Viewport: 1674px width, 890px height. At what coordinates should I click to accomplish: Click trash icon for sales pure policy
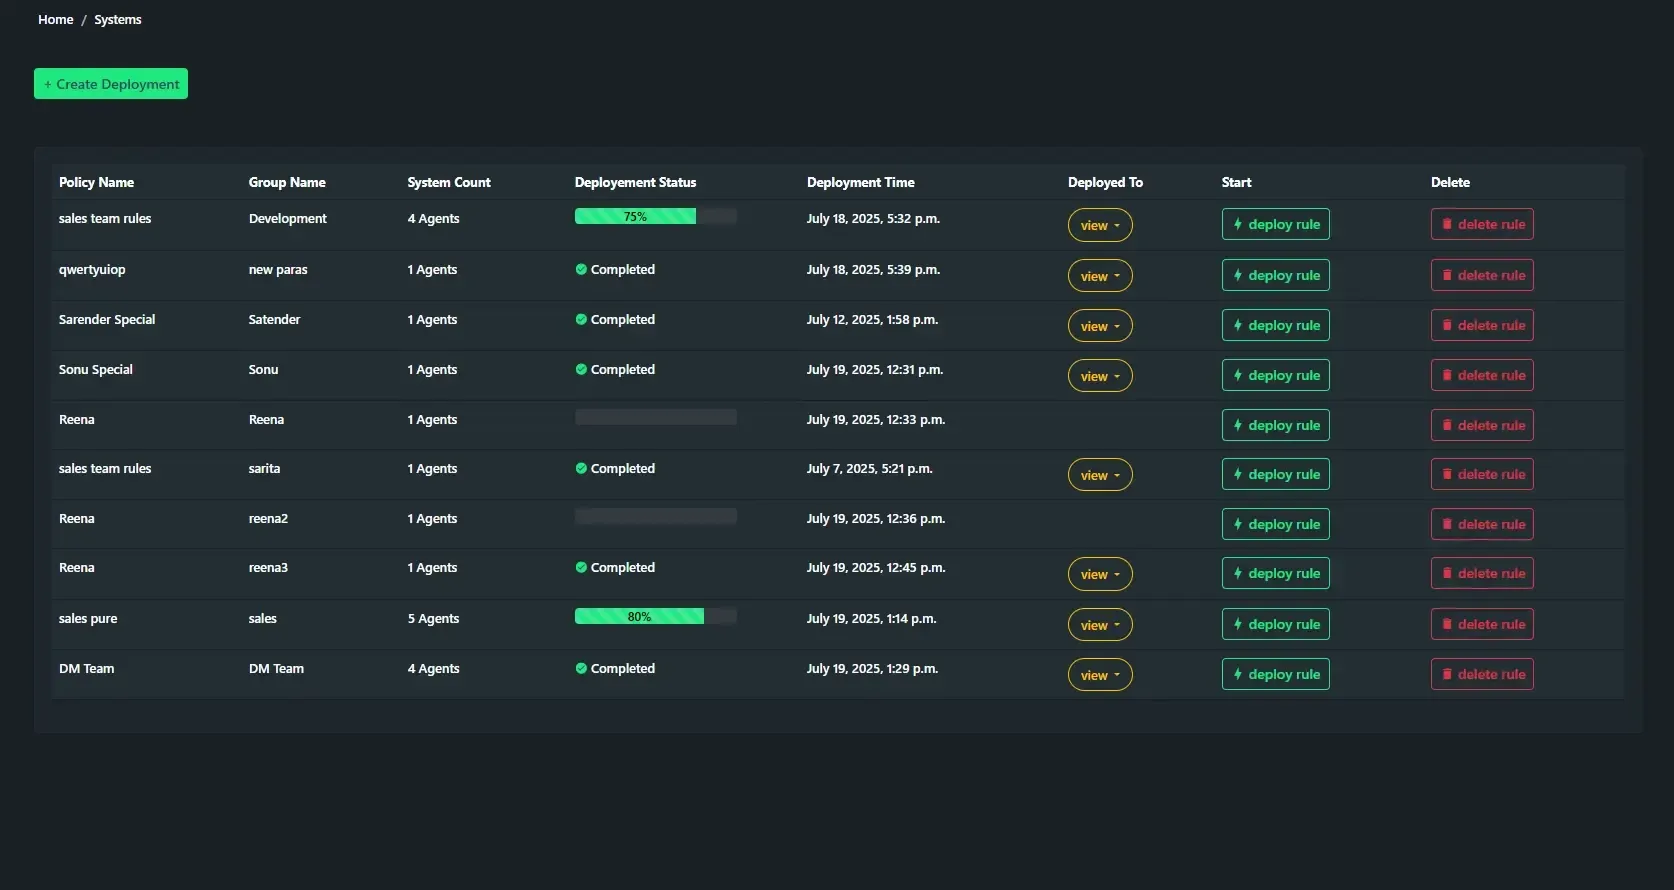pos(1446,624)
